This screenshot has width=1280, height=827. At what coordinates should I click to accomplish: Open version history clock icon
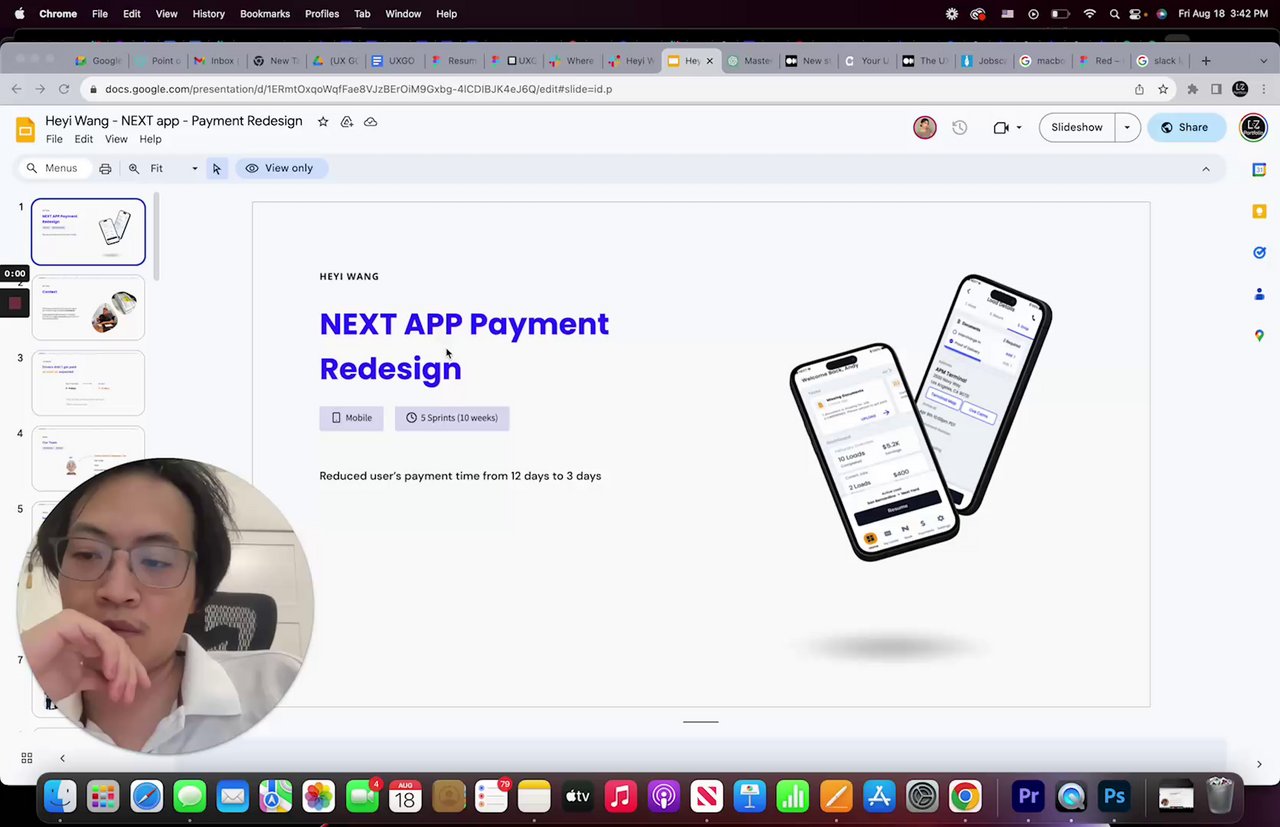960,127
